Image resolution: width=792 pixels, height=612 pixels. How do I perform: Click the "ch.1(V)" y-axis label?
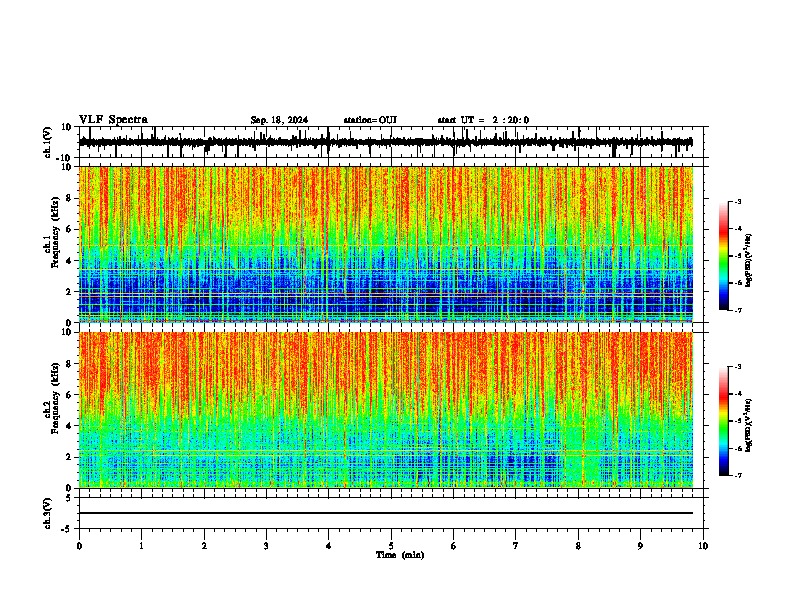pos(48,142)
